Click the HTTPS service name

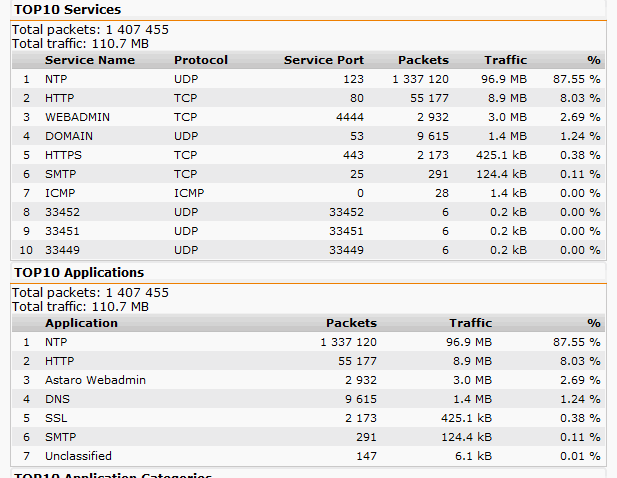[63, 155]
